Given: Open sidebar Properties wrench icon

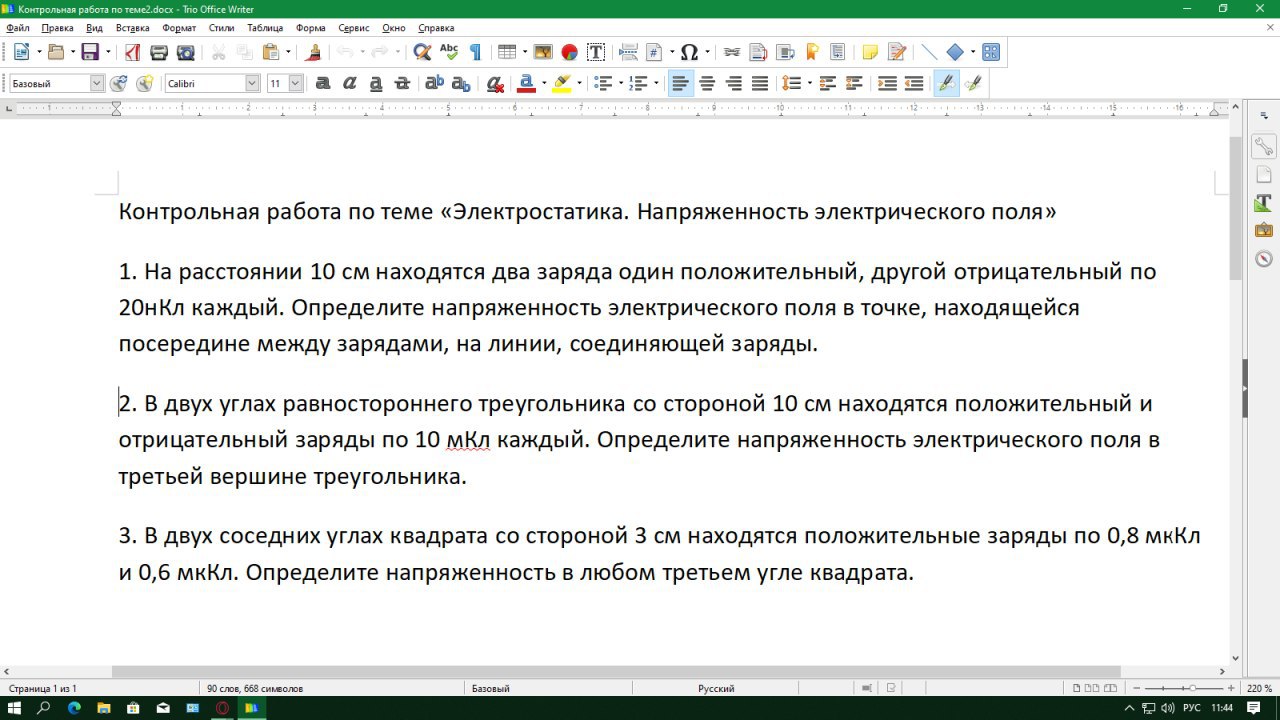Looking at the screenshot, I should 1264,148.
